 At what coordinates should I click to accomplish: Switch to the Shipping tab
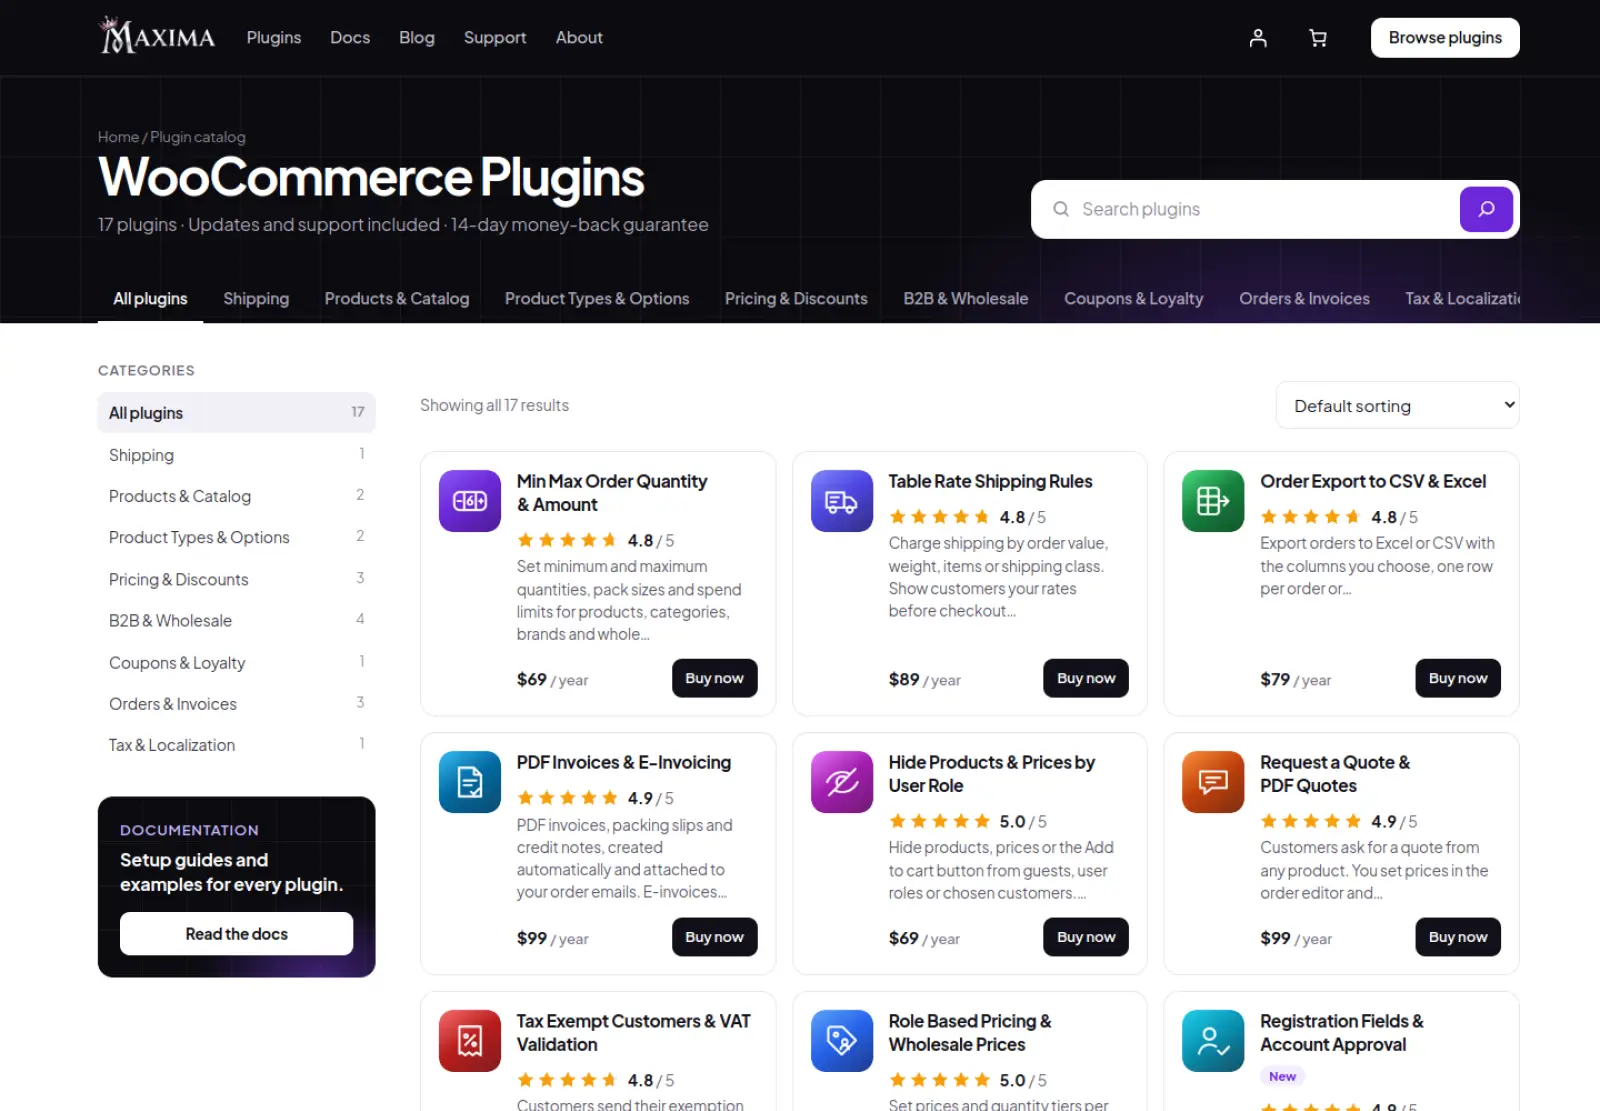click(x=256, y=299)
